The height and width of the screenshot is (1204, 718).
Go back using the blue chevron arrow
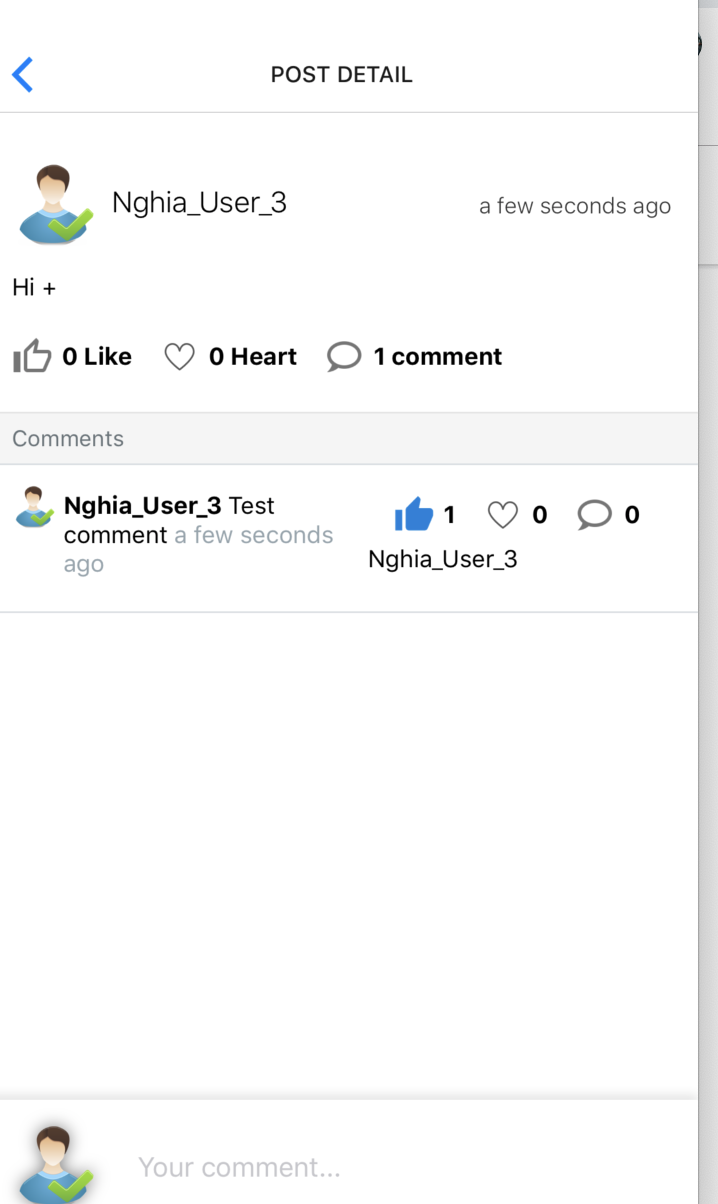22,74
